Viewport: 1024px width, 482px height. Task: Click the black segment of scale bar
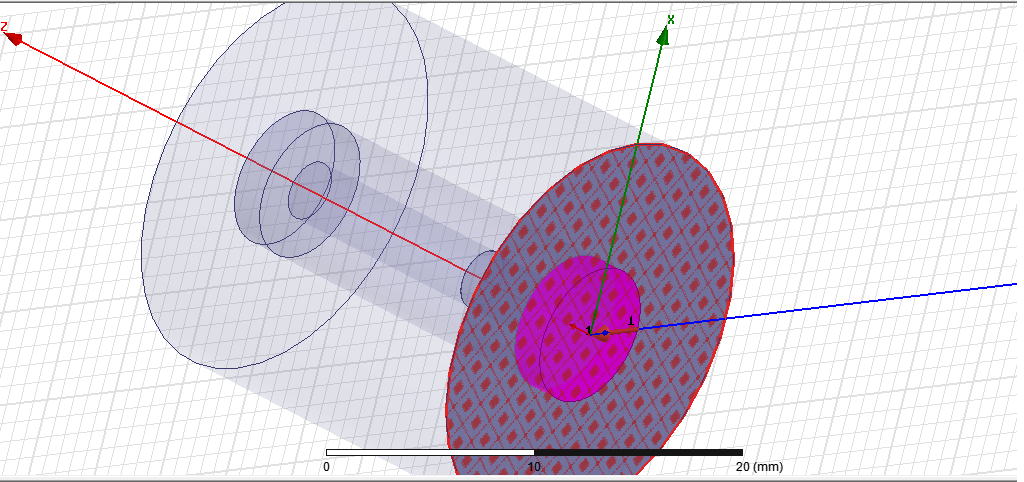click(638, 453)
